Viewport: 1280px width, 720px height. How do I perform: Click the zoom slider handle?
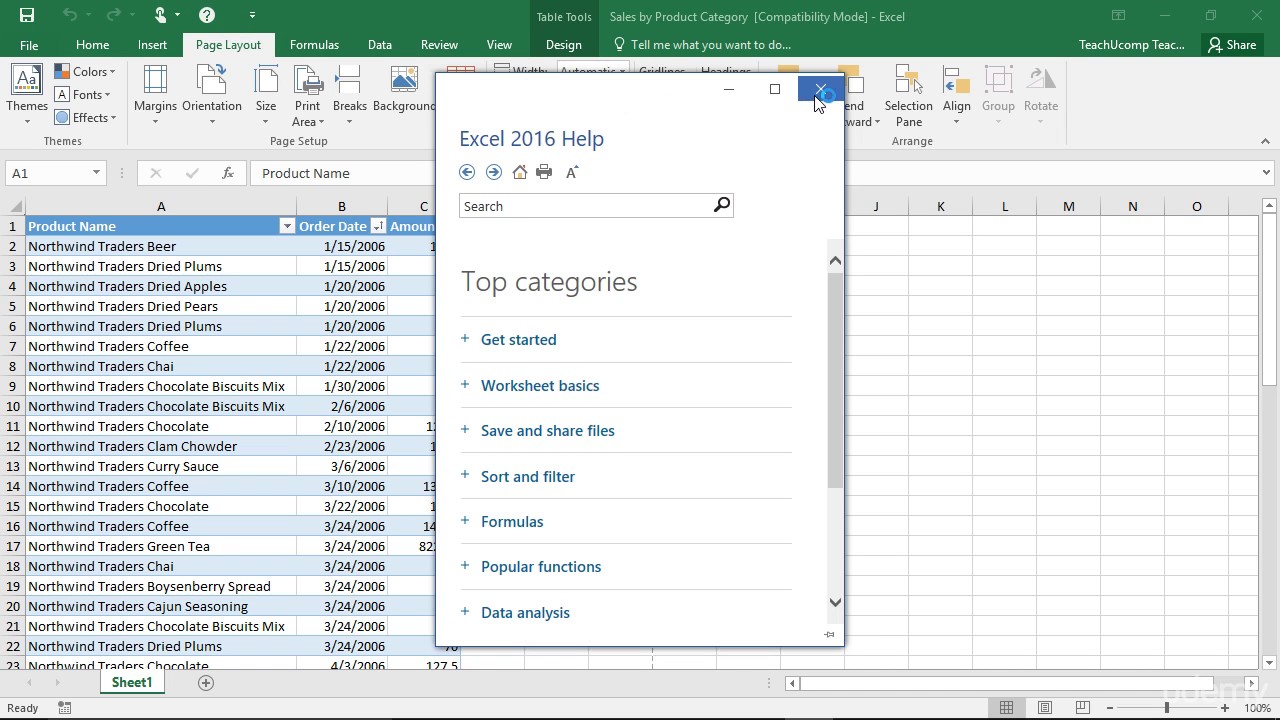pos(1166,708)
